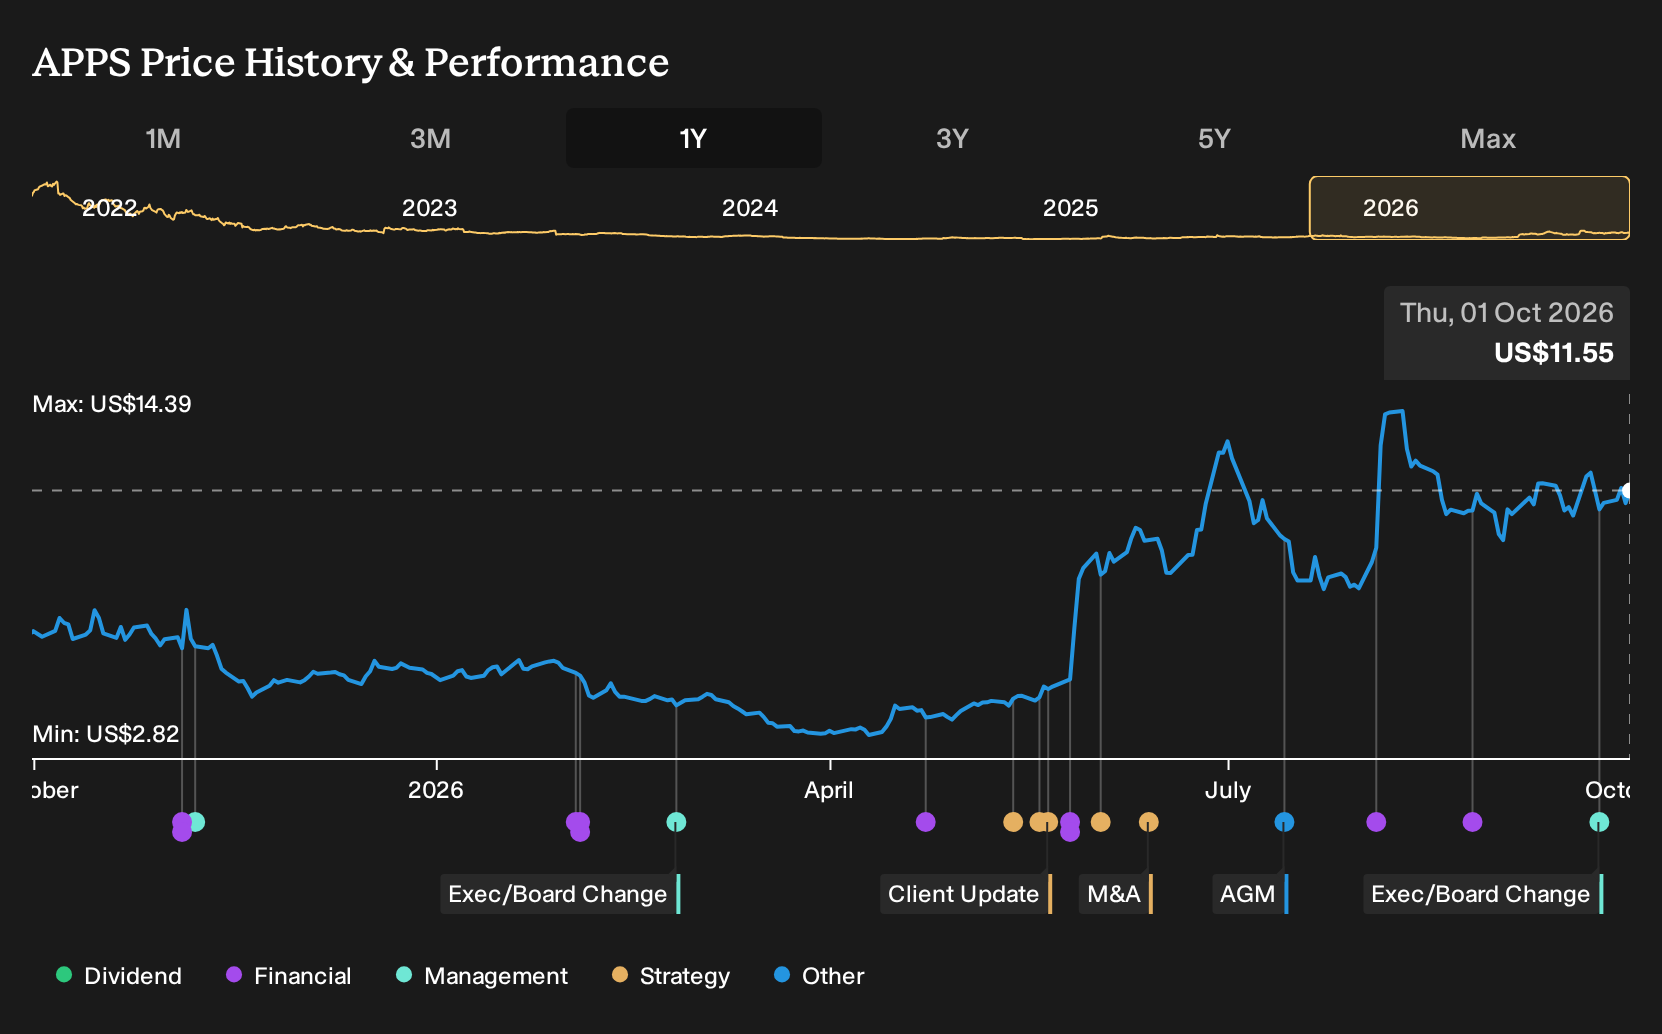Click the 2026 x-axis label below the chart
This screenshot has width=1662, height=1034.
coord(436,790)
